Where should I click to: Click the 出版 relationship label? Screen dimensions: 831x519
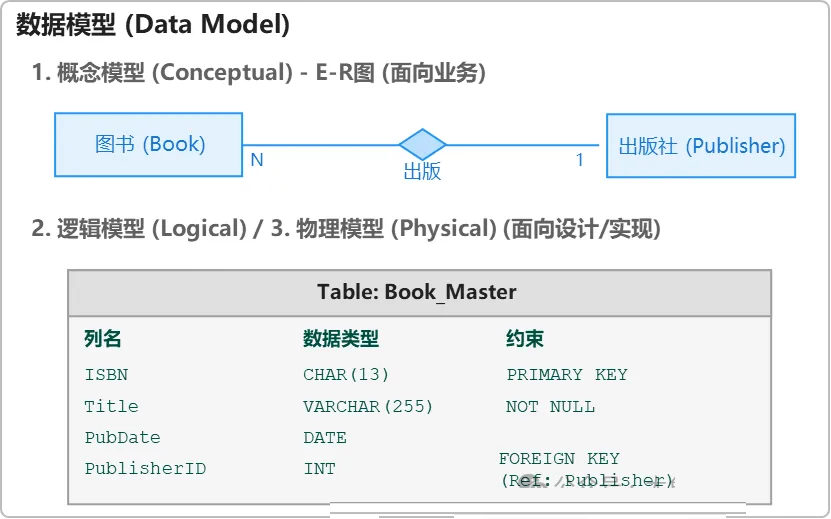click(x=422, y=171)
